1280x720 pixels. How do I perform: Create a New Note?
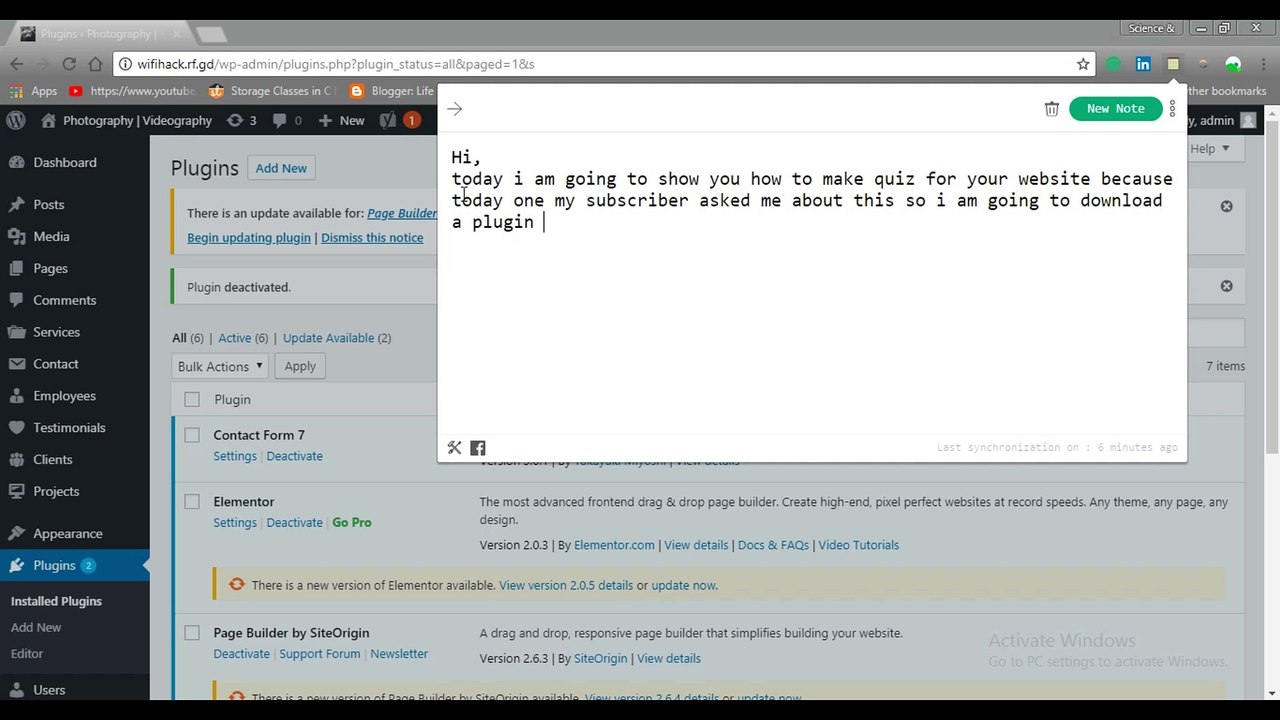(x=1115, y=108)
